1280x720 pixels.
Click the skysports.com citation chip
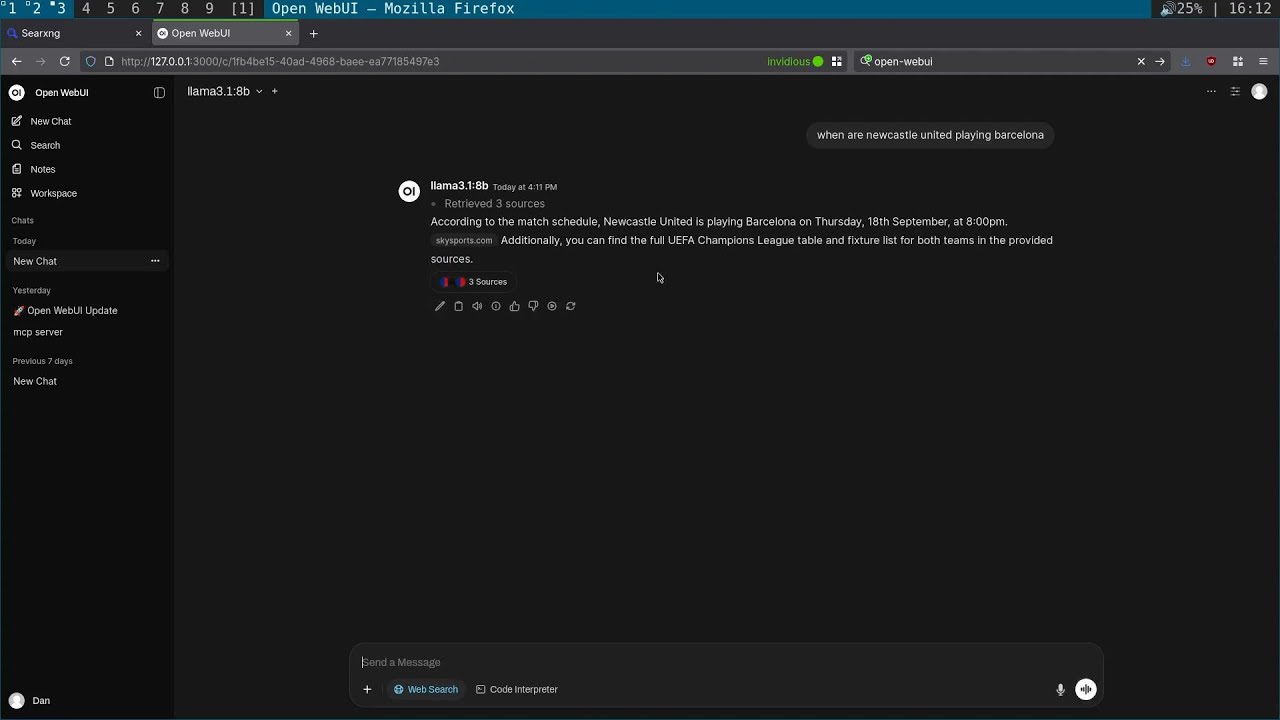[x=464, y=241]
